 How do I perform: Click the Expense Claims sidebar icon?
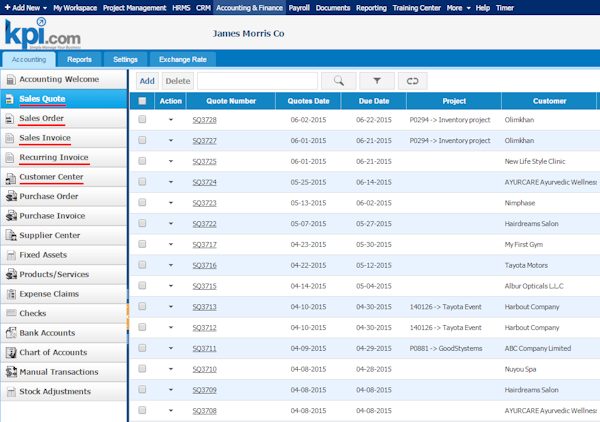tap(11, 294)
